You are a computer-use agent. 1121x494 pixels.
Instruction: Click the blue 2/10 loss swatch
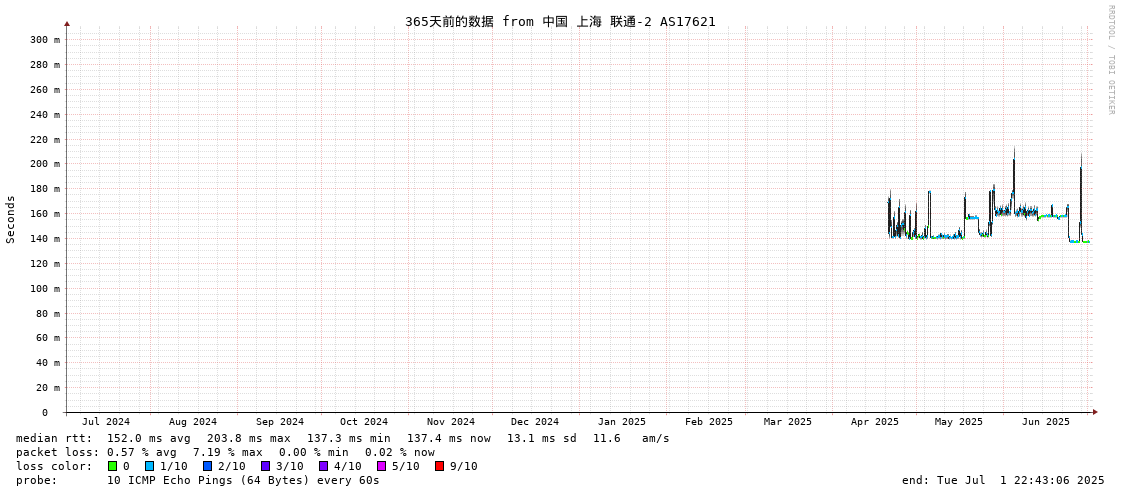[x=208, y=466]
